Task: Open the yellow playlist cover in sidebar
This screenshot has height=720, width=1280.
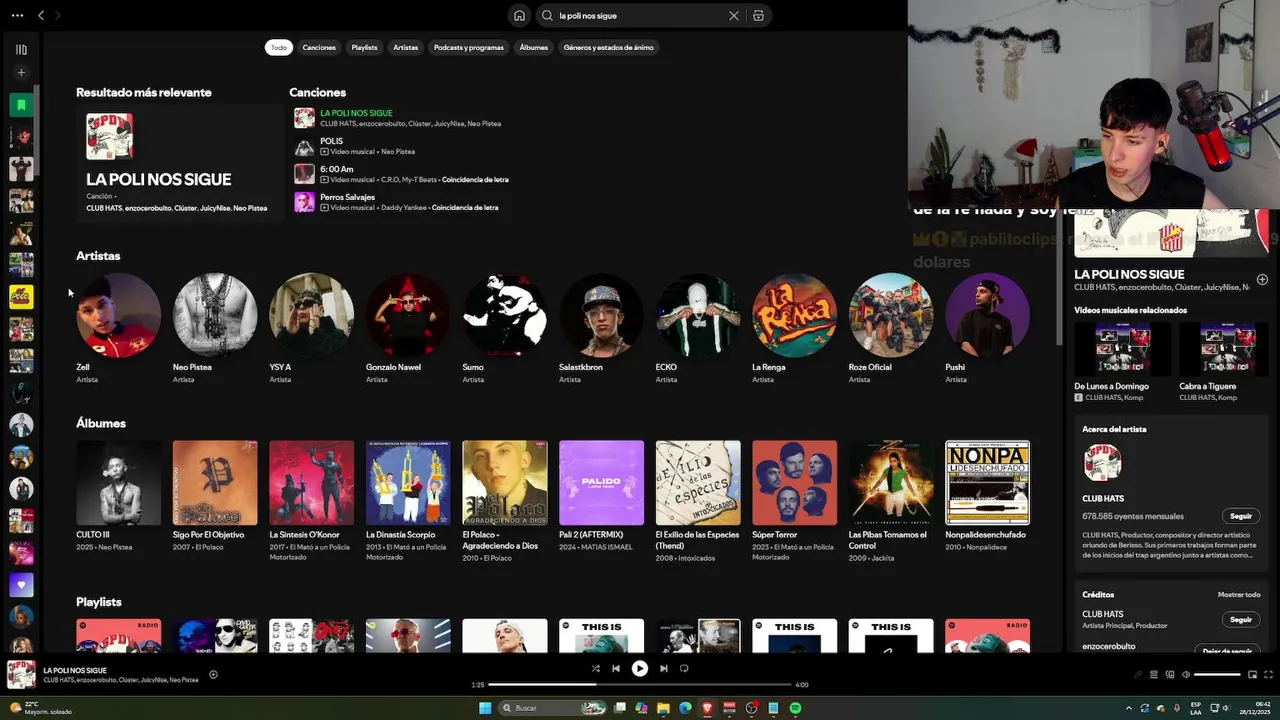Action: [21, 296]
